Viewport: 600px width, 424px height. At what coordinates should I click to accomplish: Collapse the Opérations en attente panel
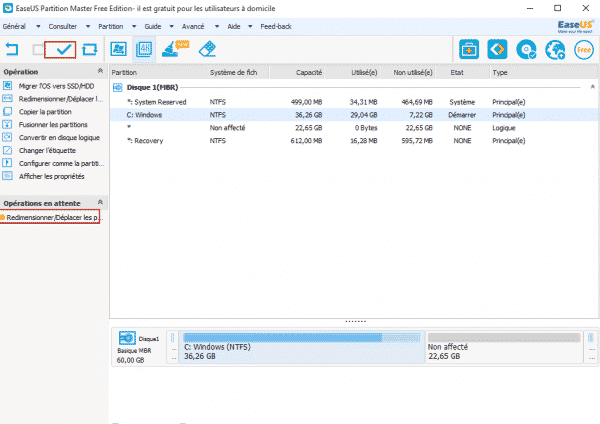click(100, 202)
